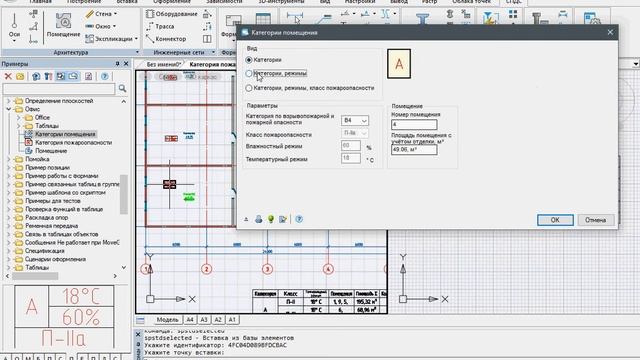Open category dropdown showing В4
640x360 pixels.
tap(355, 120)
